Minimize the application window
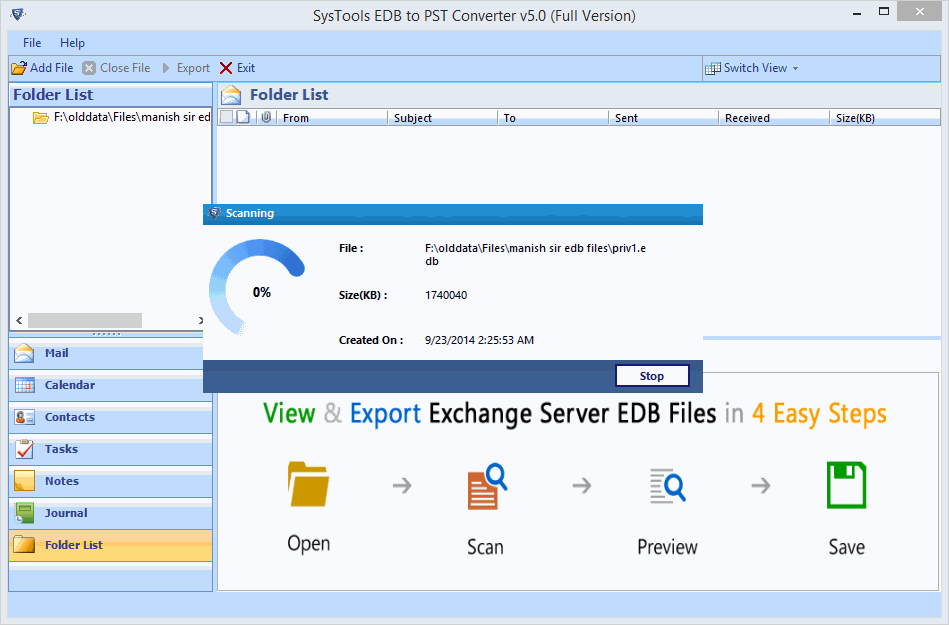 tap(857, 13)
